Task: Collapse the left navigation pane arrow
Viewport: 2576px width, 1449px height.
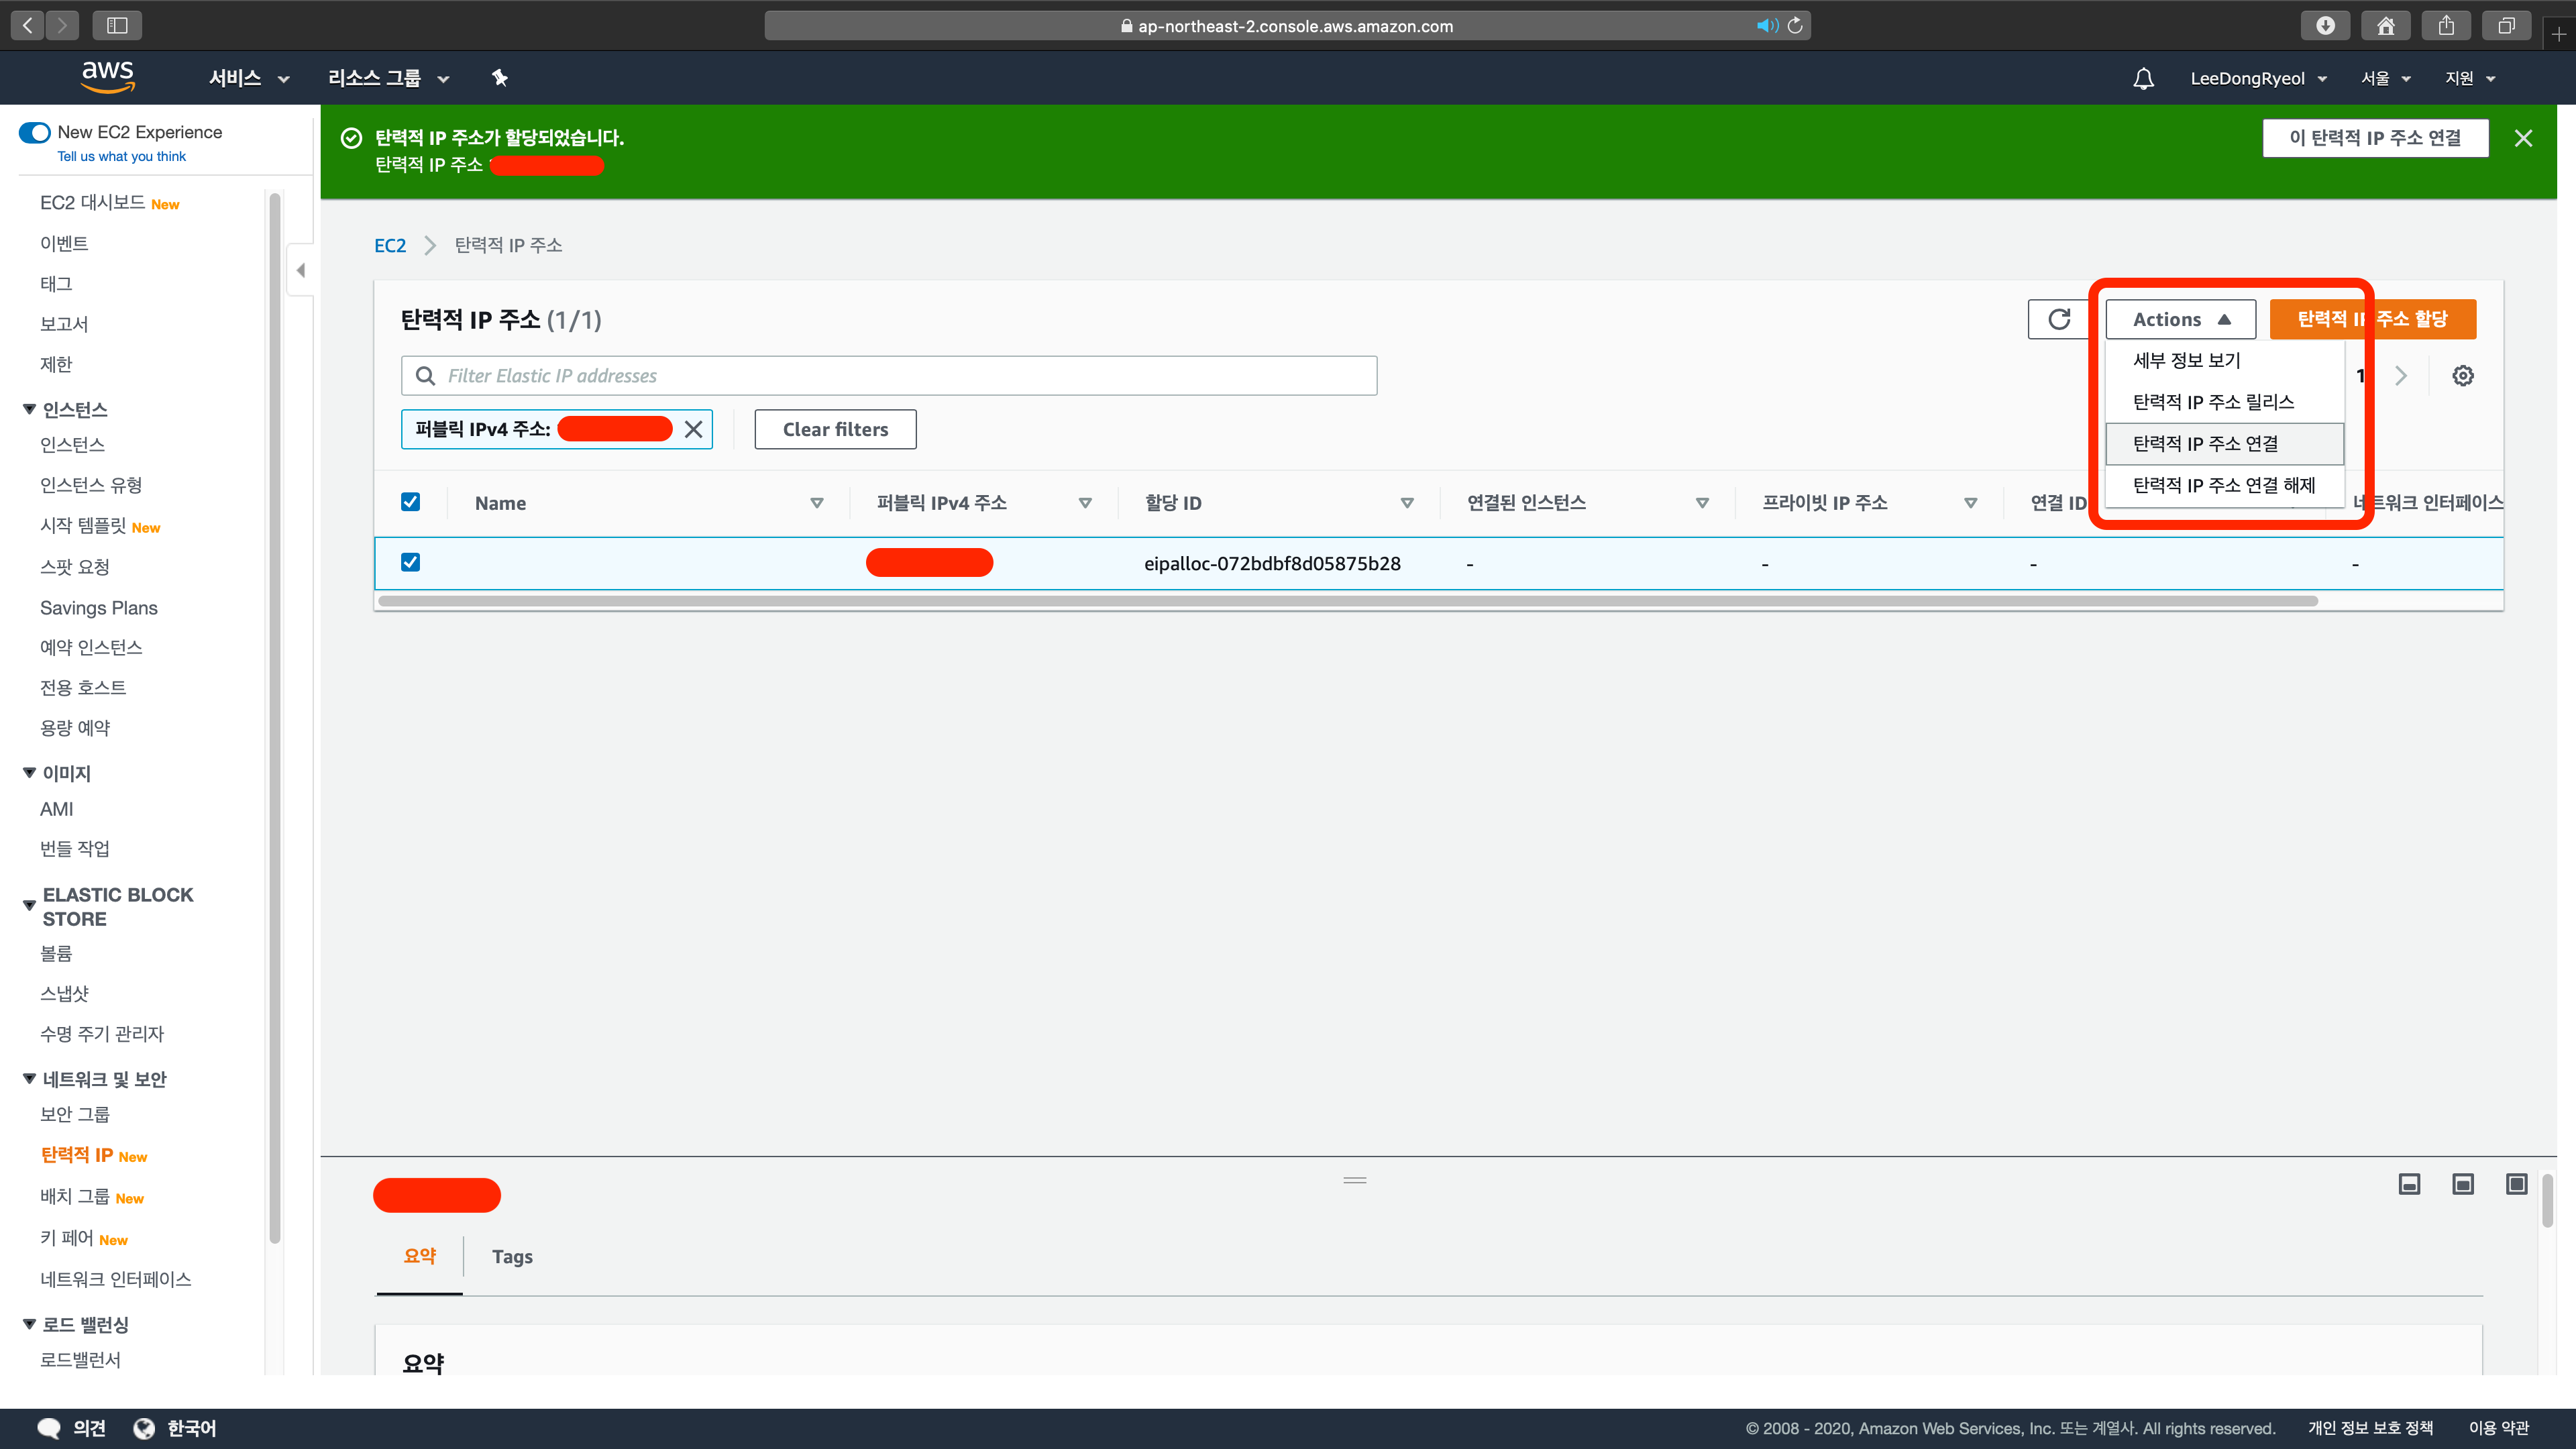Action: coord(300,270)
